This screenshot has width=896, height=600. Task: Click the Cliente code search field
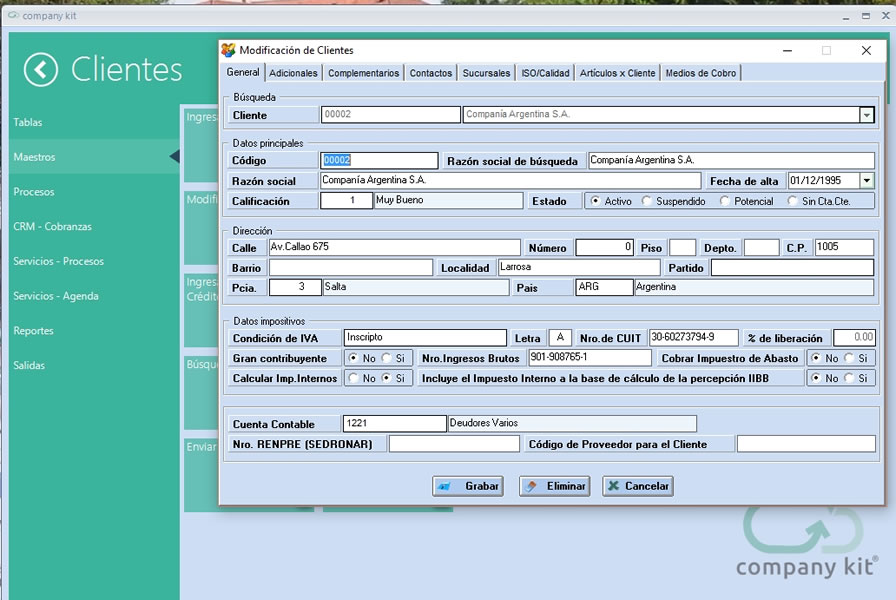[391, 115]
